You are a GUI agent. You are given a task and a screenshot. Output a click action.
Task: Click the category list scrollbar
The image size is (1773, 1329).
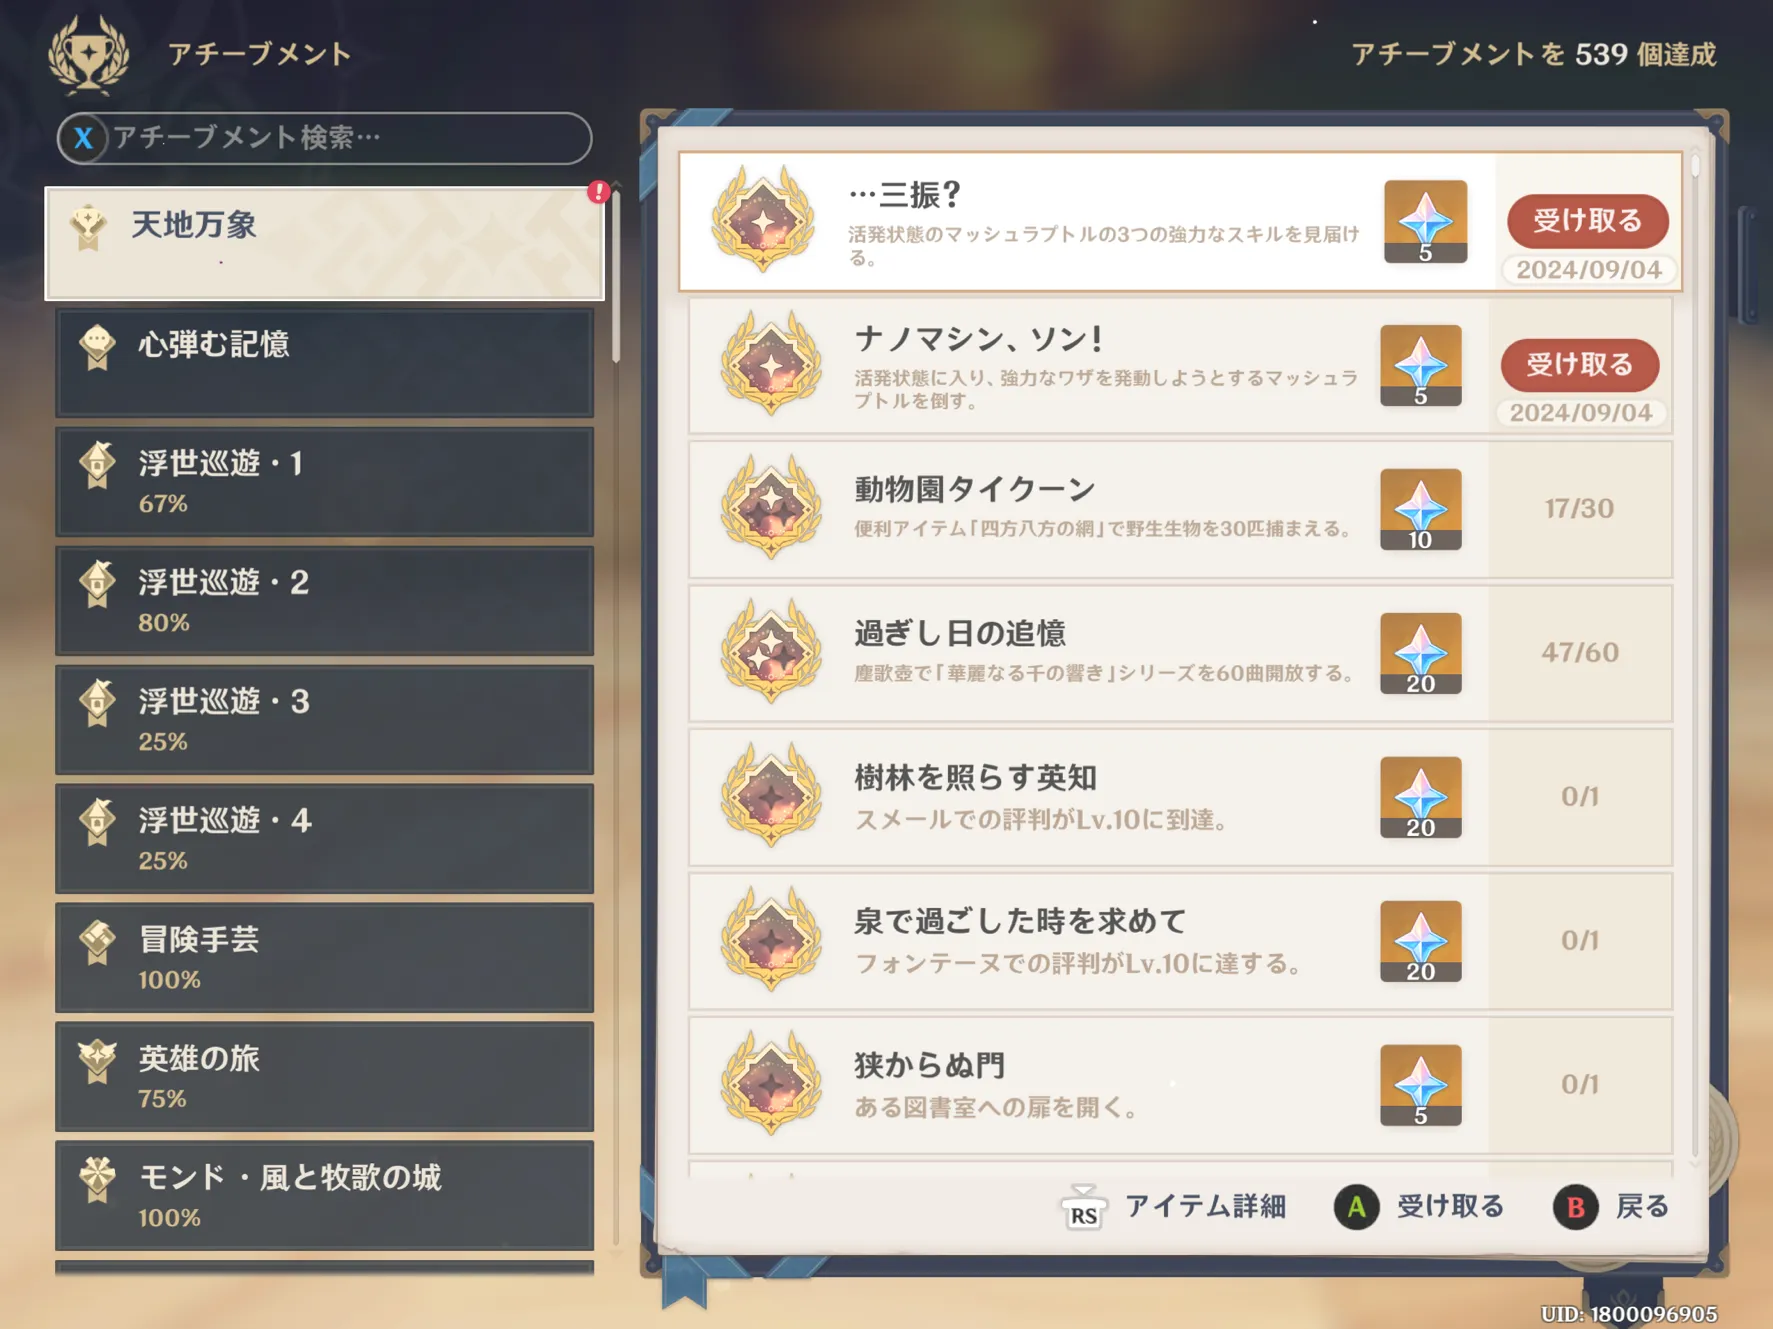pos(616,275)
